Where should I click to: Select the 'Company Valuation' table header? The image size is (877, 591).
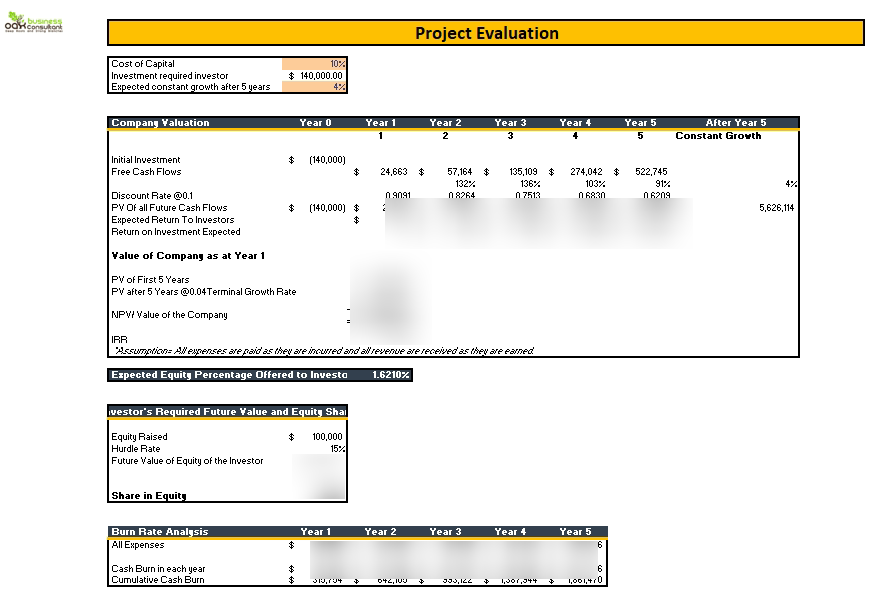[x=160, y=122]
